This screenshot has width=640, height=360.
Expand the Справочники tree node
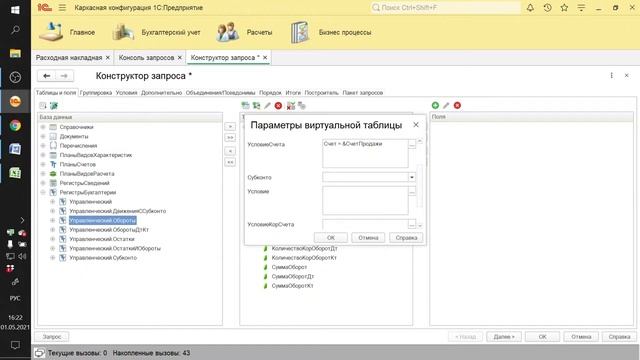click(43, 127)
